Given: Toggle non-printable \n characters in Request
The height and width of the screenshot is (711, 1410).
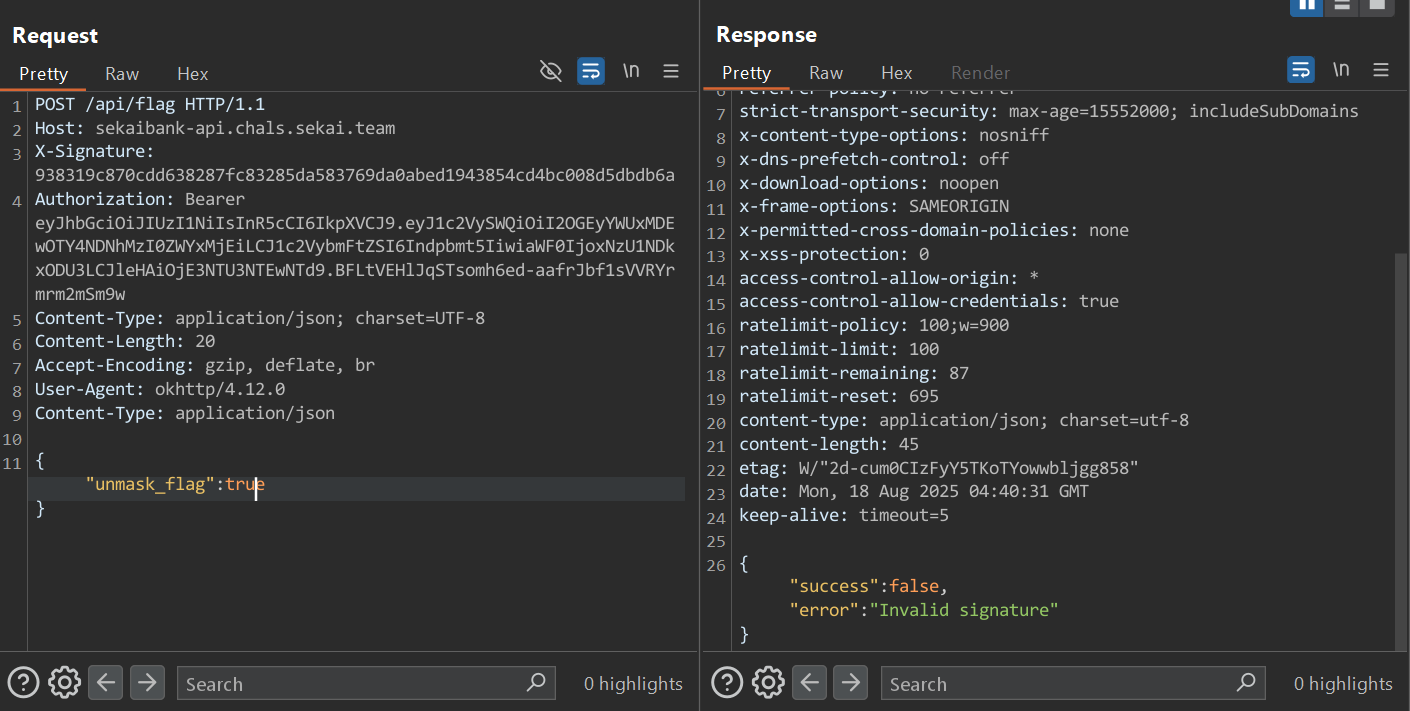Looking at the screenshot, I should coord(631,71).
